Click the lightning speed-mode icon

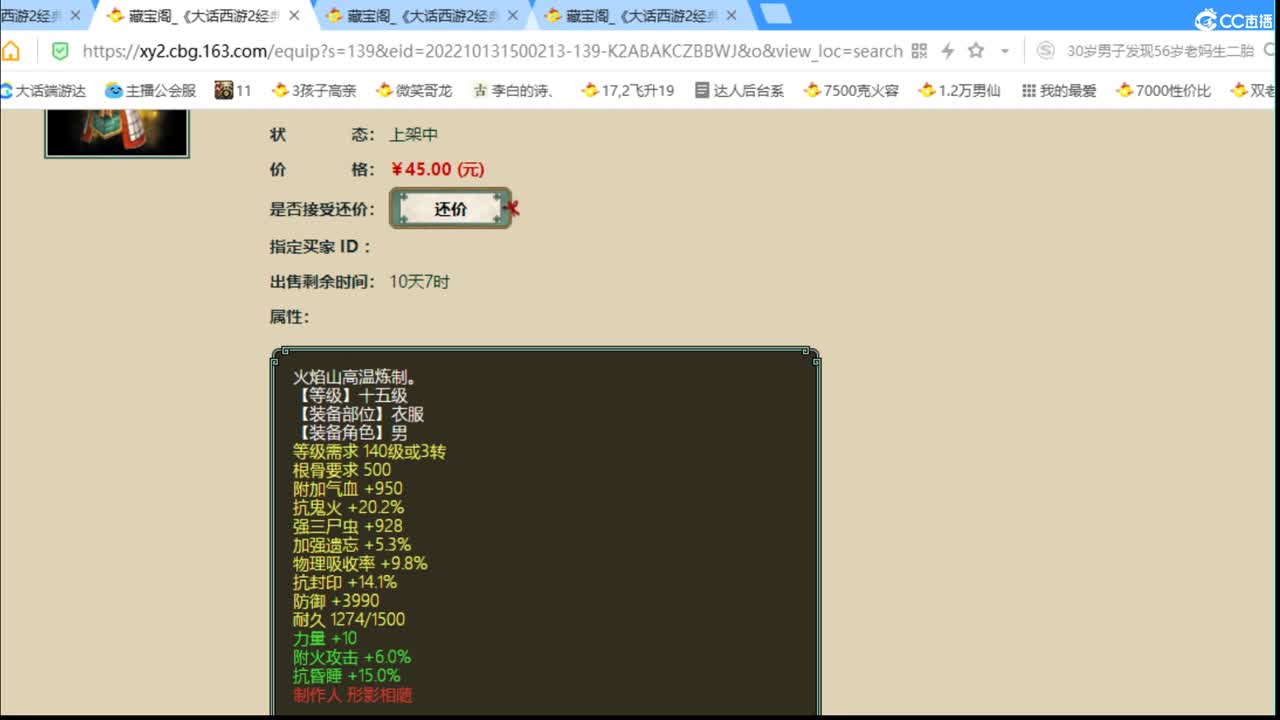pos(948,51)
